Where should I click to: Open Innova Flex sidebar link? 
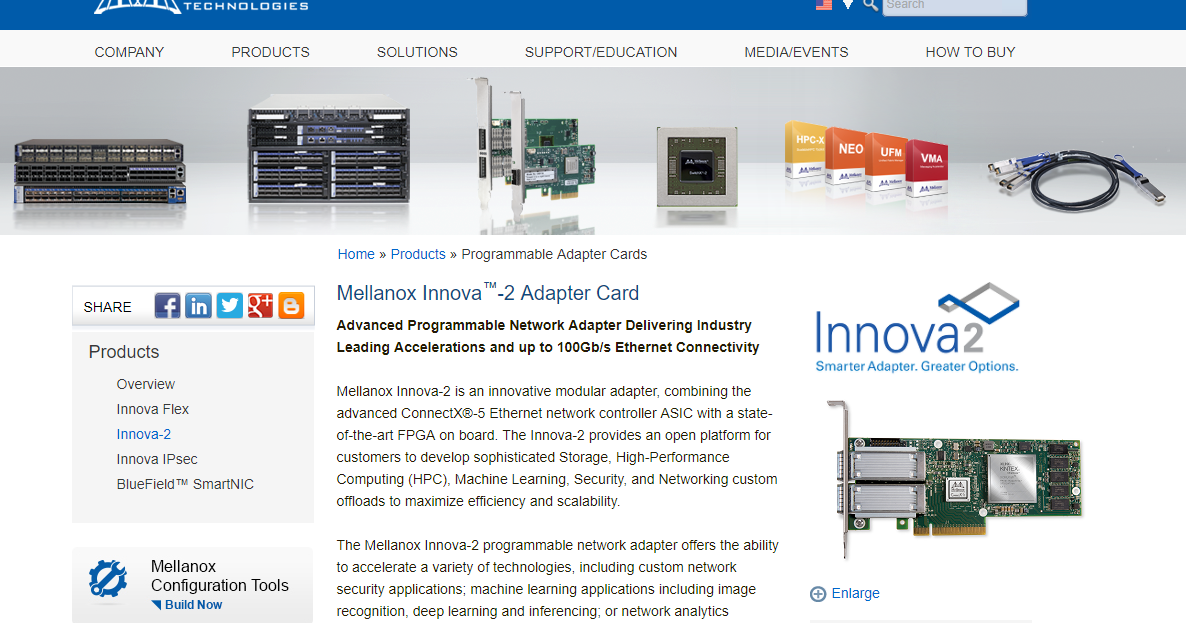[x=153, y=409]
